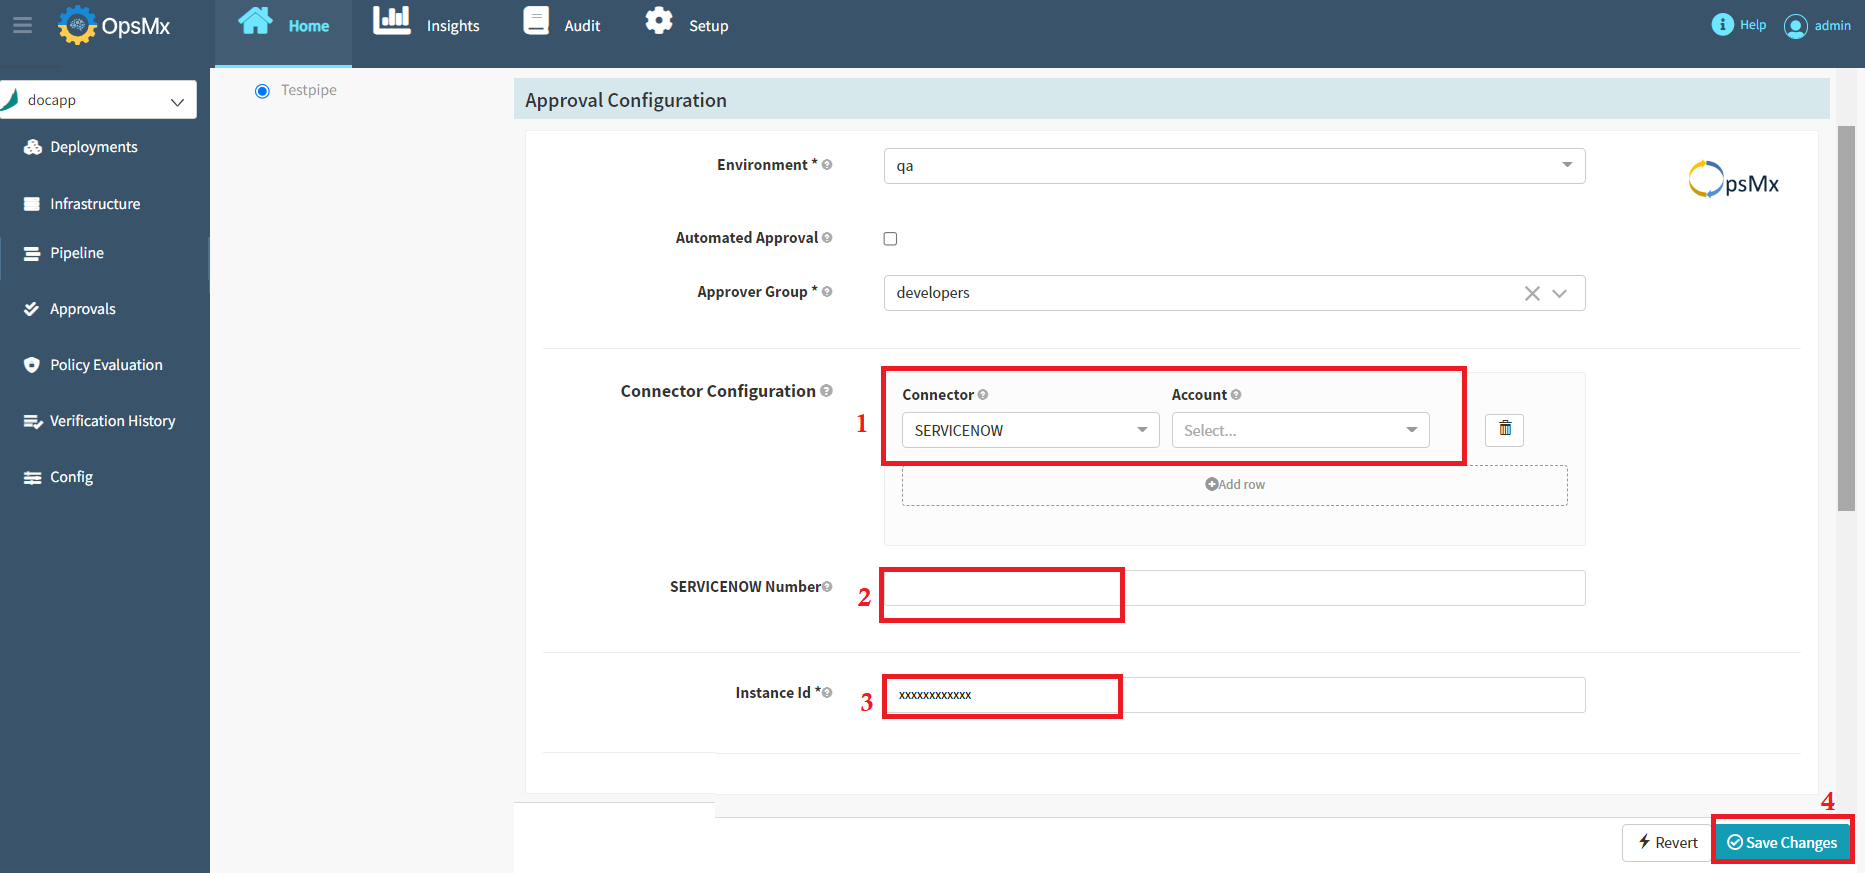Select the Testpipe radio button

262,91
